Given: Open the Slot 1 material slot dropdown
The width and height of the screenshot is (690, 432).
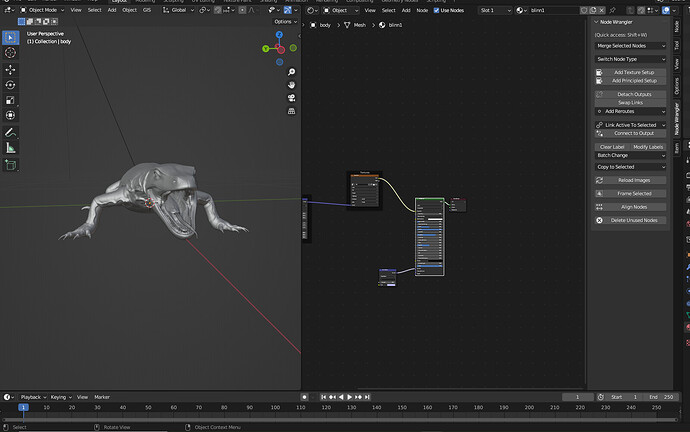Looking at the screenshot, I should coord(495,10).
